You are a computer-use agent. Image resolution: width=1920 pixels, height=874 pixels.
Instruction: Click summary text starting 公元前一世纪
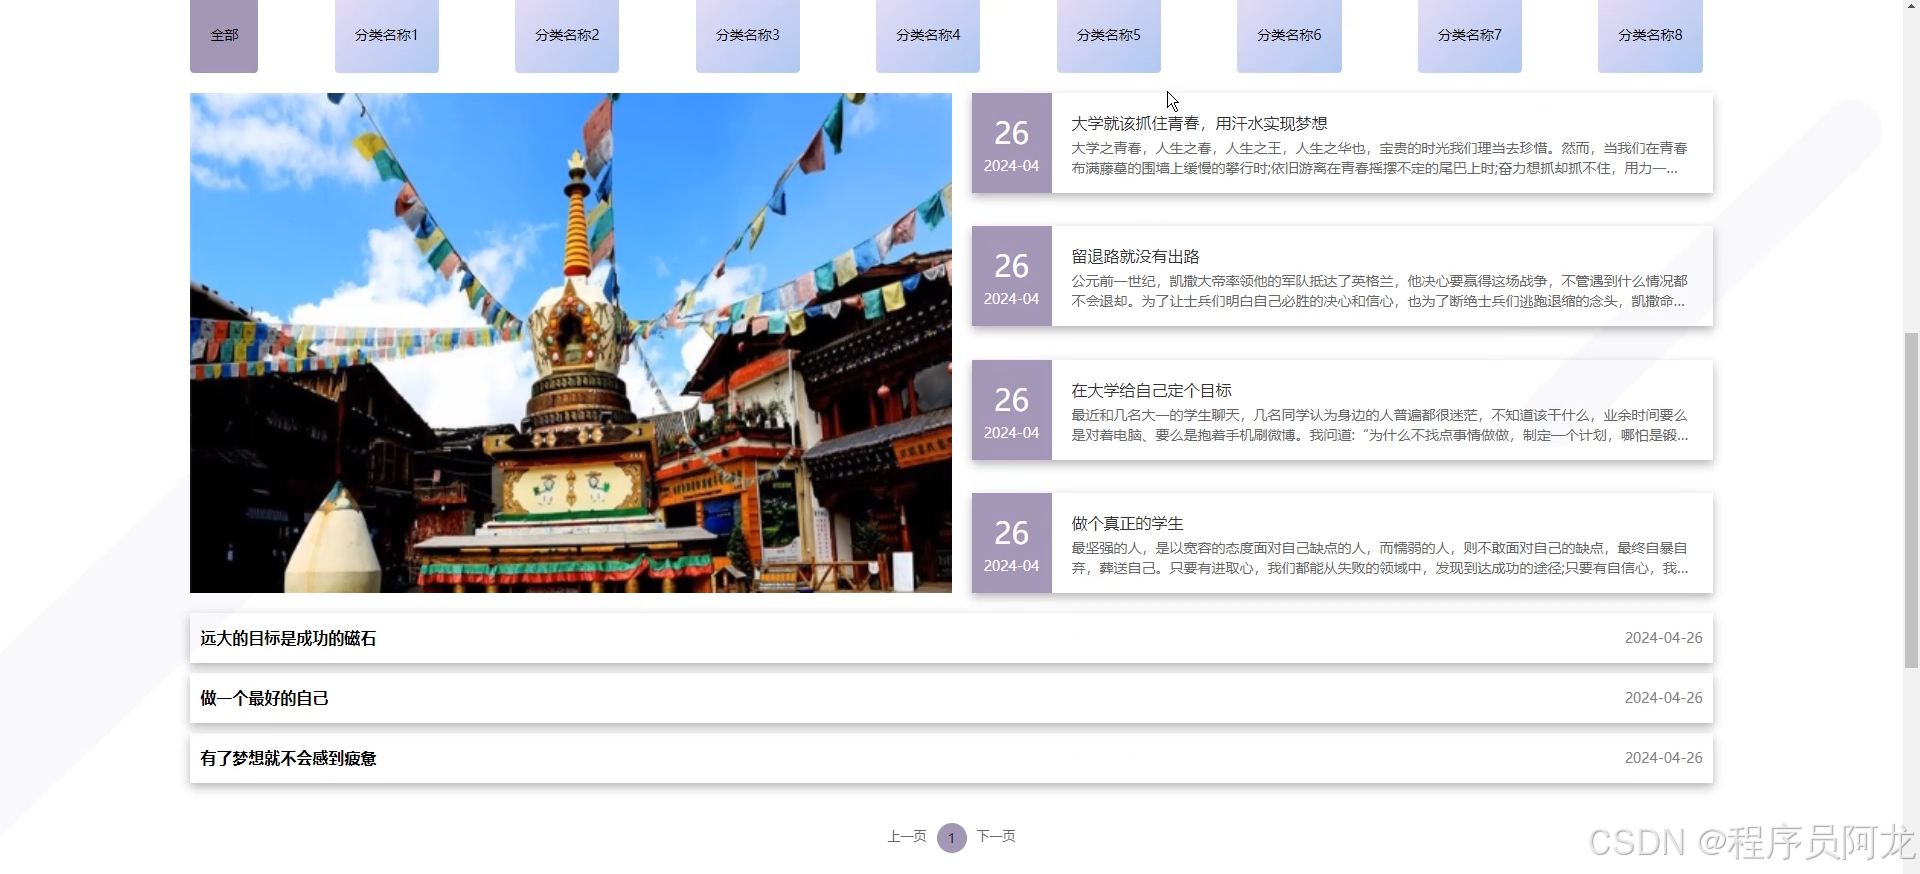coord(1379,291)
